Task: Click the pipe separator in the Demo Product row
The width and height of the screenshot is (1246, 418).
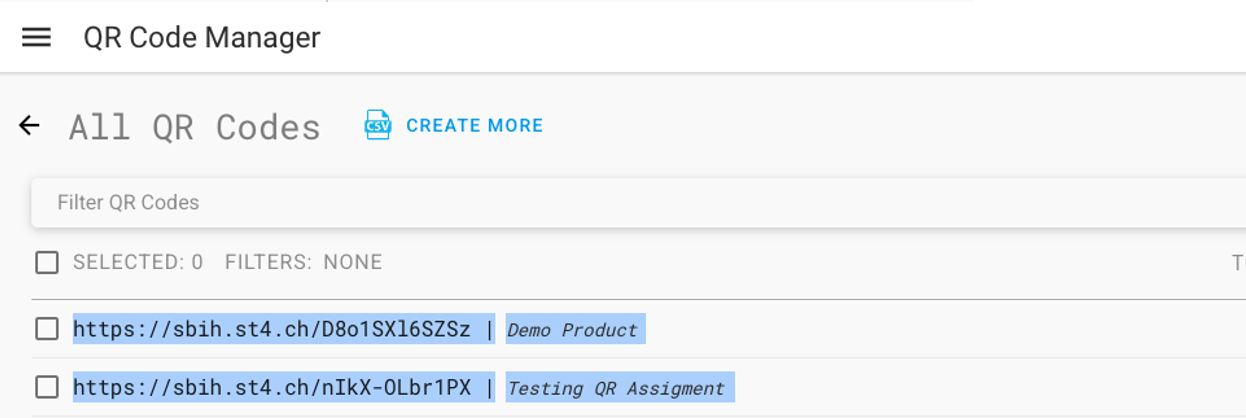Action: pyautogui.click(x=489, y=329)
